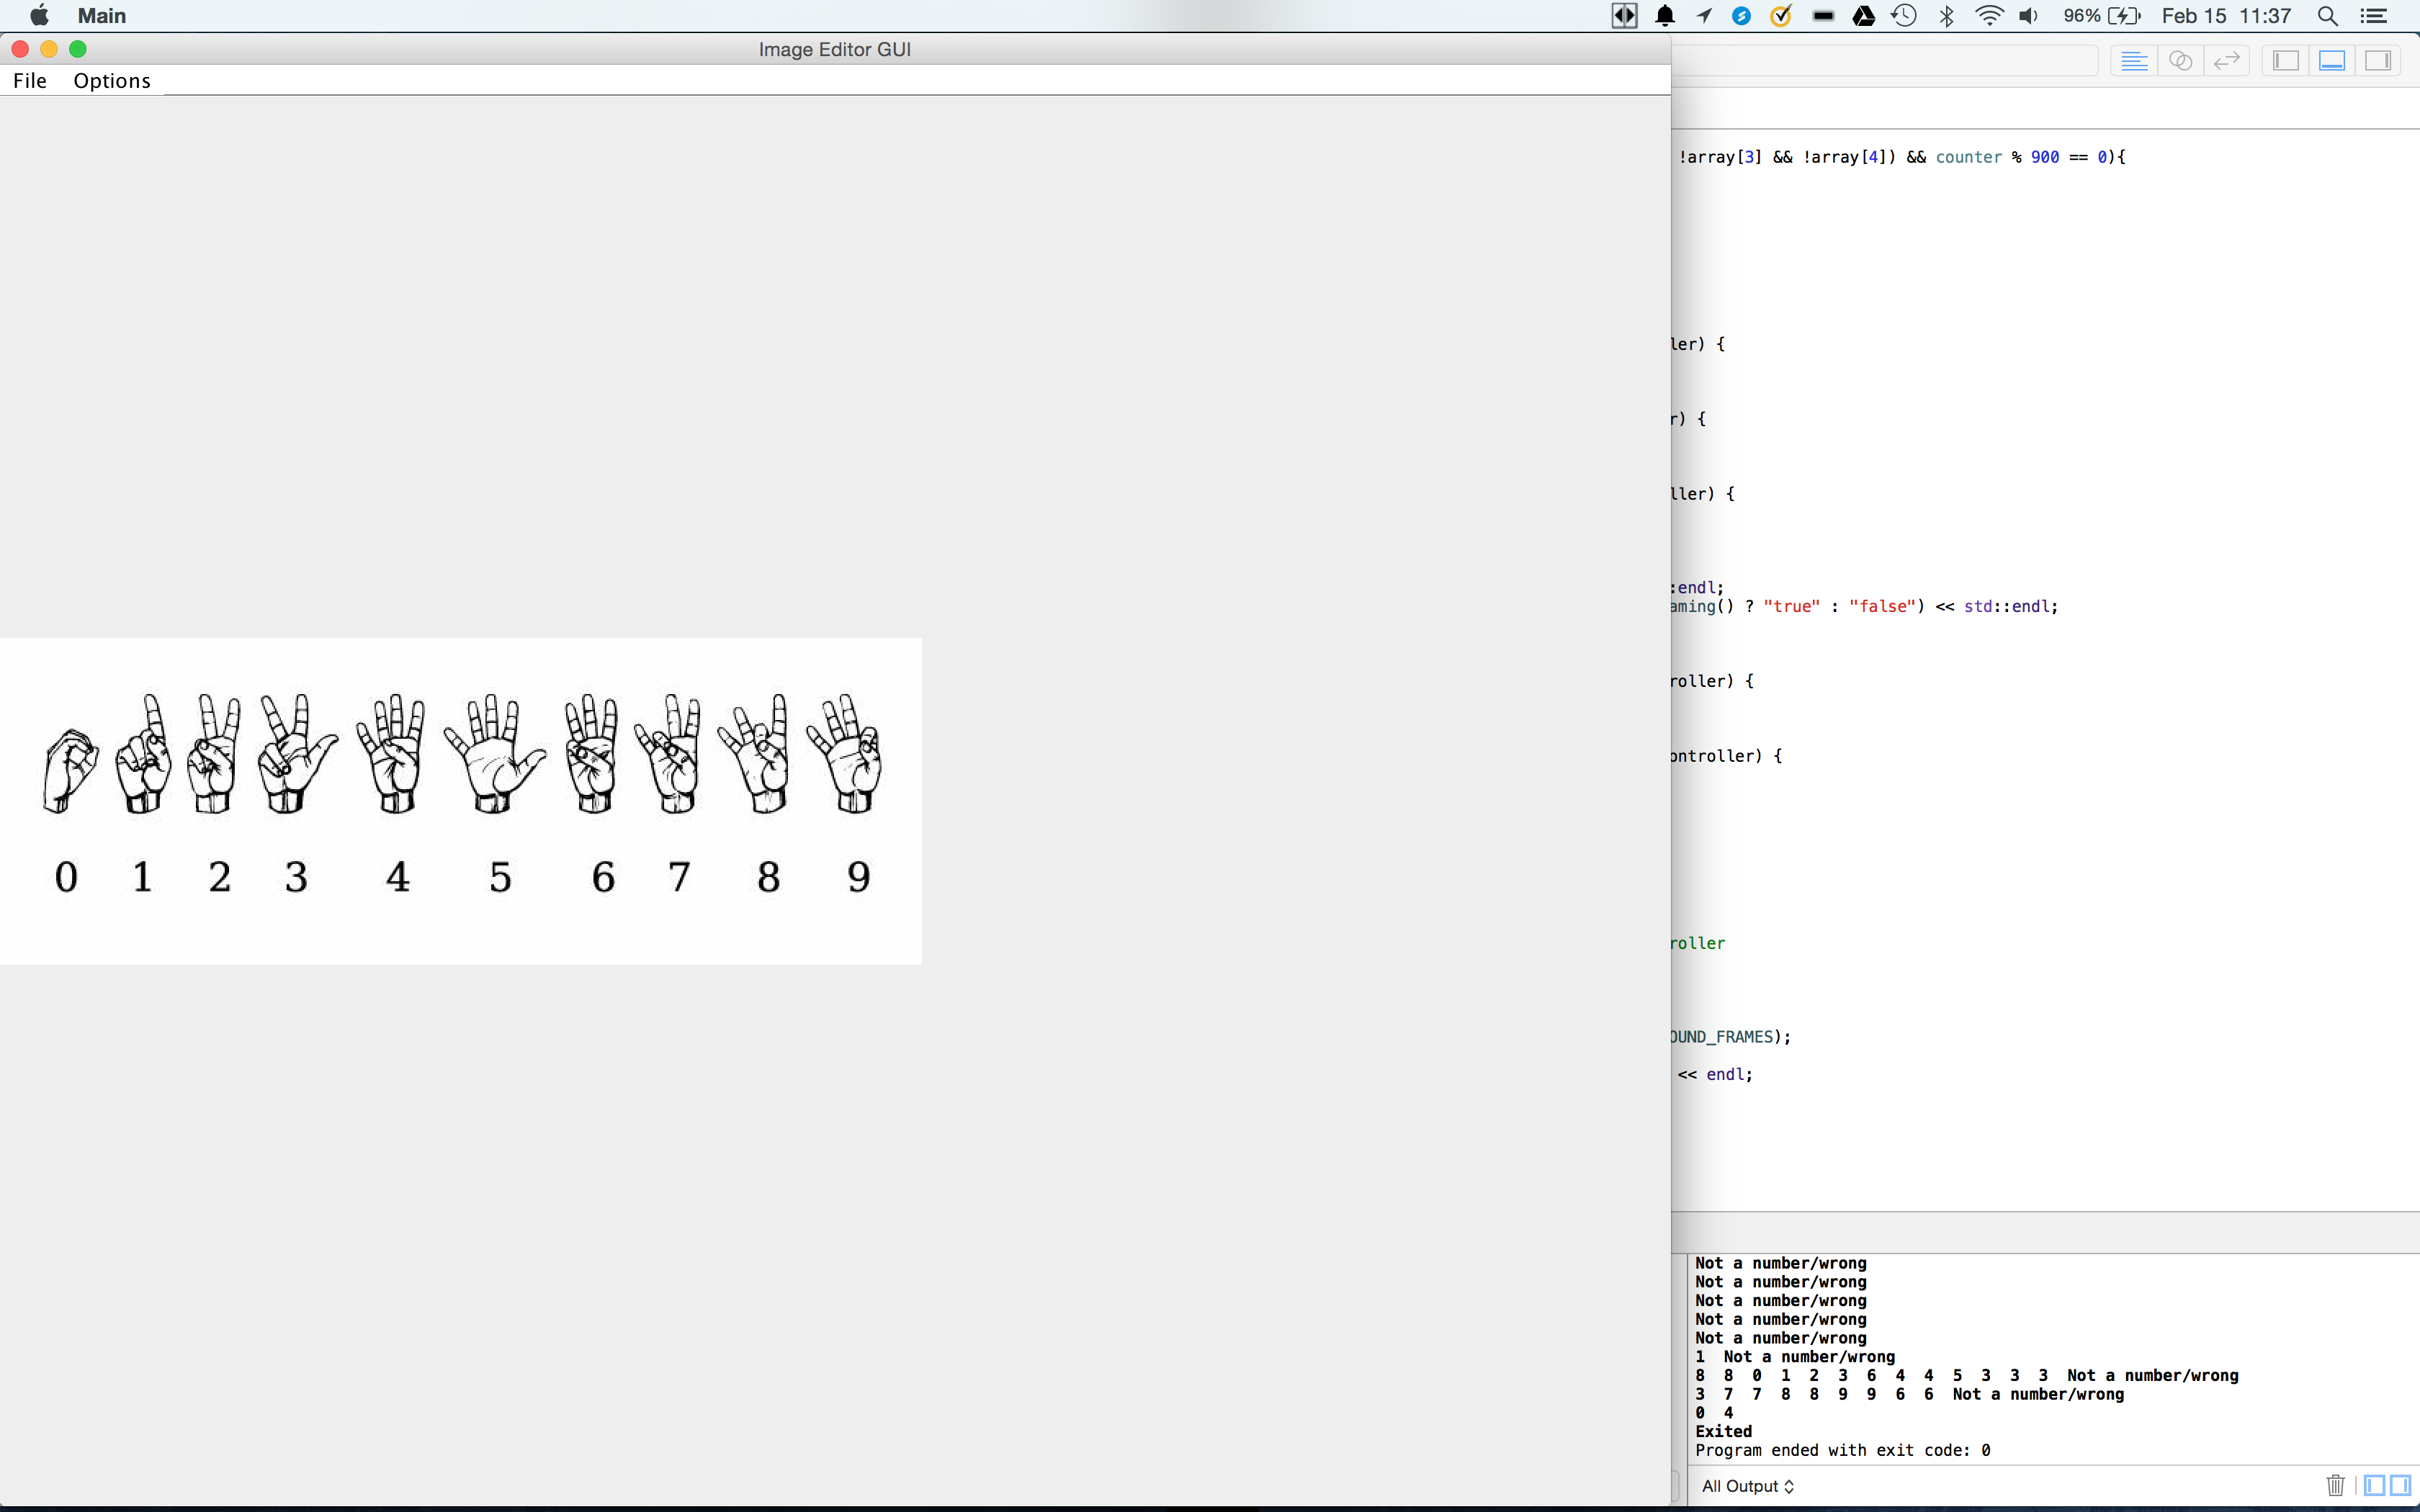This screenshot has height=1512, width=2420.
Task: Switch to the version editor arrows icon
Action: 2226,61
